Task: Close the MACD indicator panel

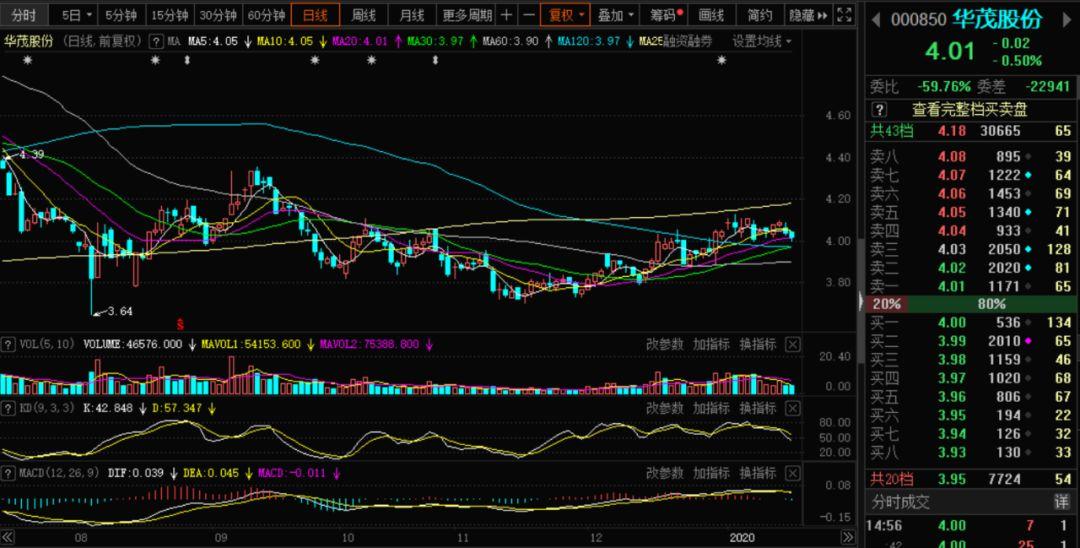Action: pos(793,473)
